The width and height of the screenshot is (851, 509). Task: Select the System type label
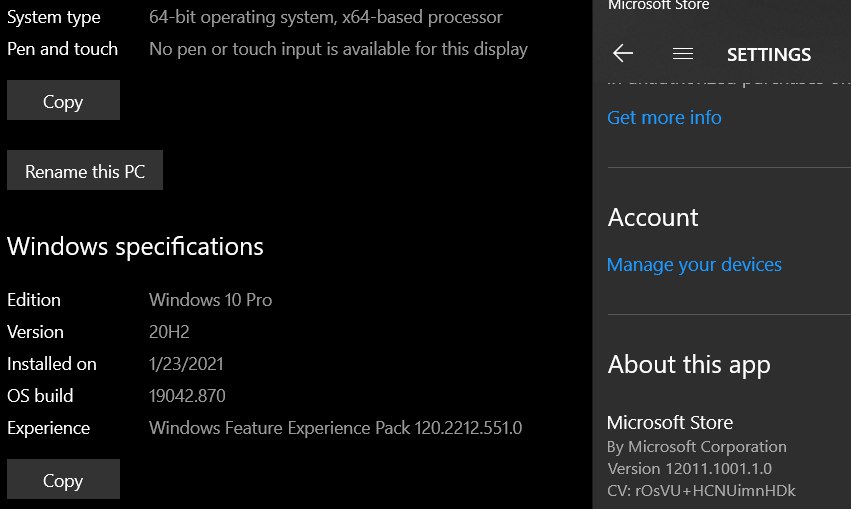coord(54,17)
